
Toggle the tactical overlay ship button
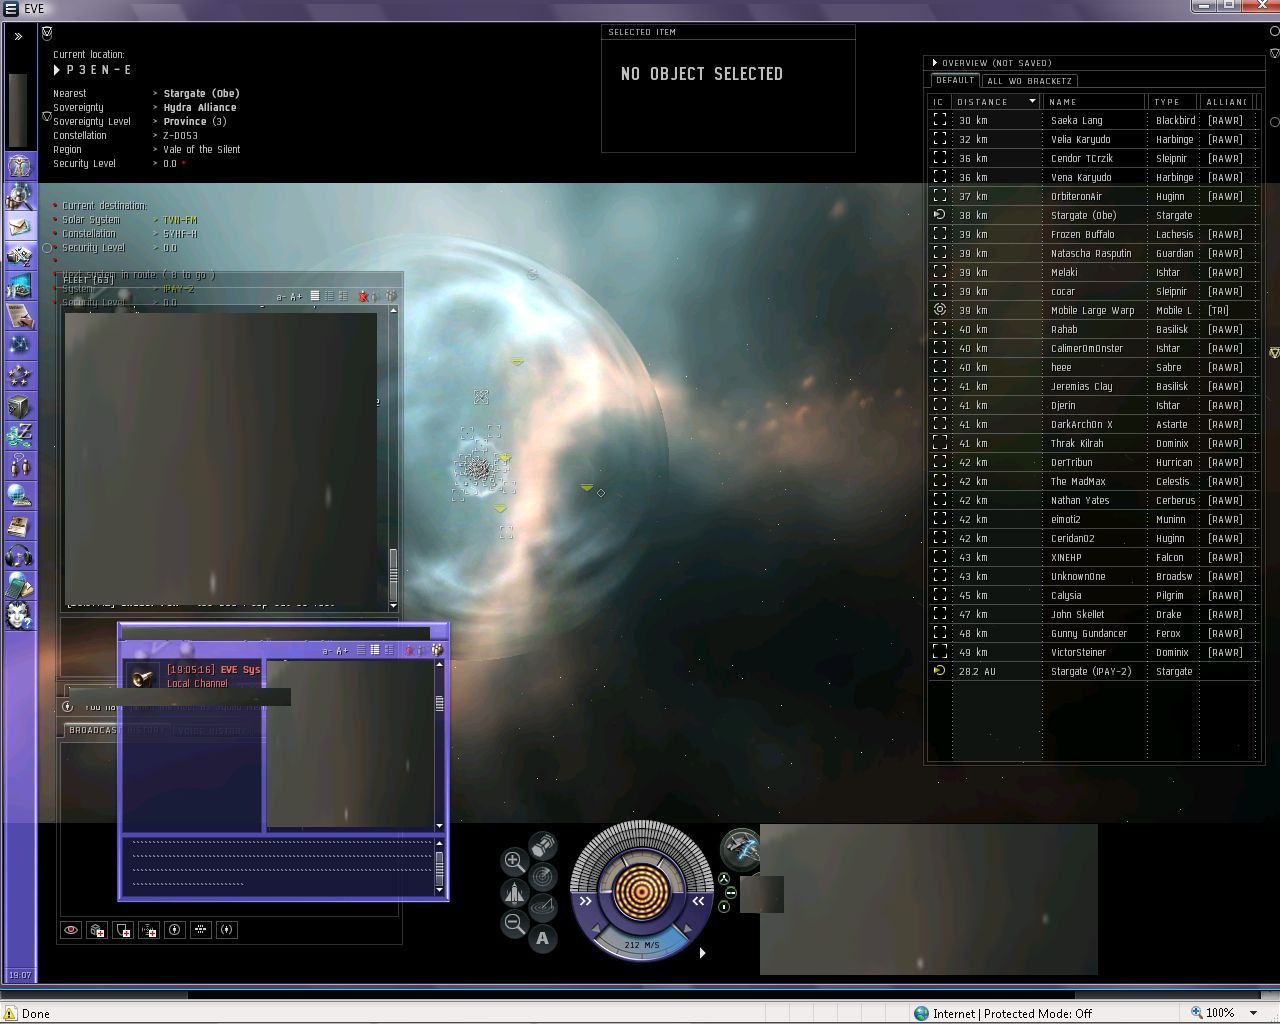click(x=514, y=892)
